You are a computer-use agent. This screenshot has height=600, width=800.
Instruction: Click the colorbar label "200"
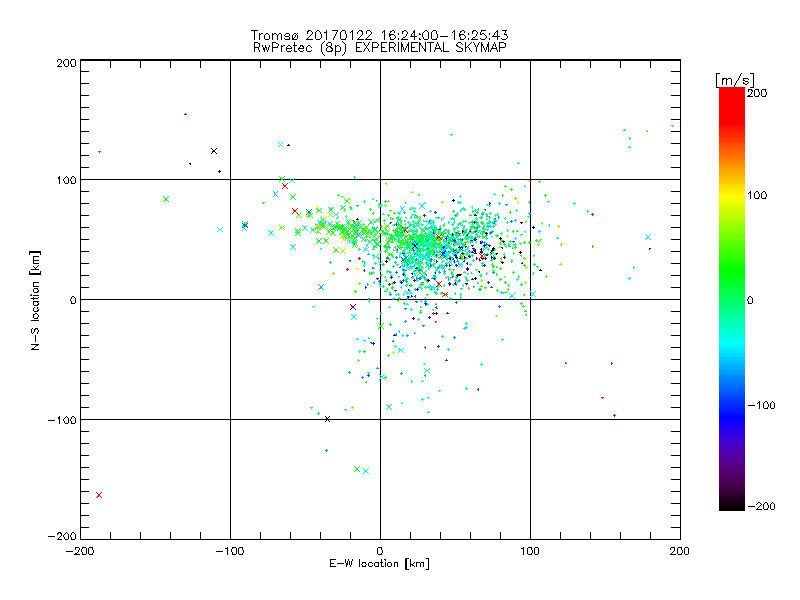[x=757, y=93]
